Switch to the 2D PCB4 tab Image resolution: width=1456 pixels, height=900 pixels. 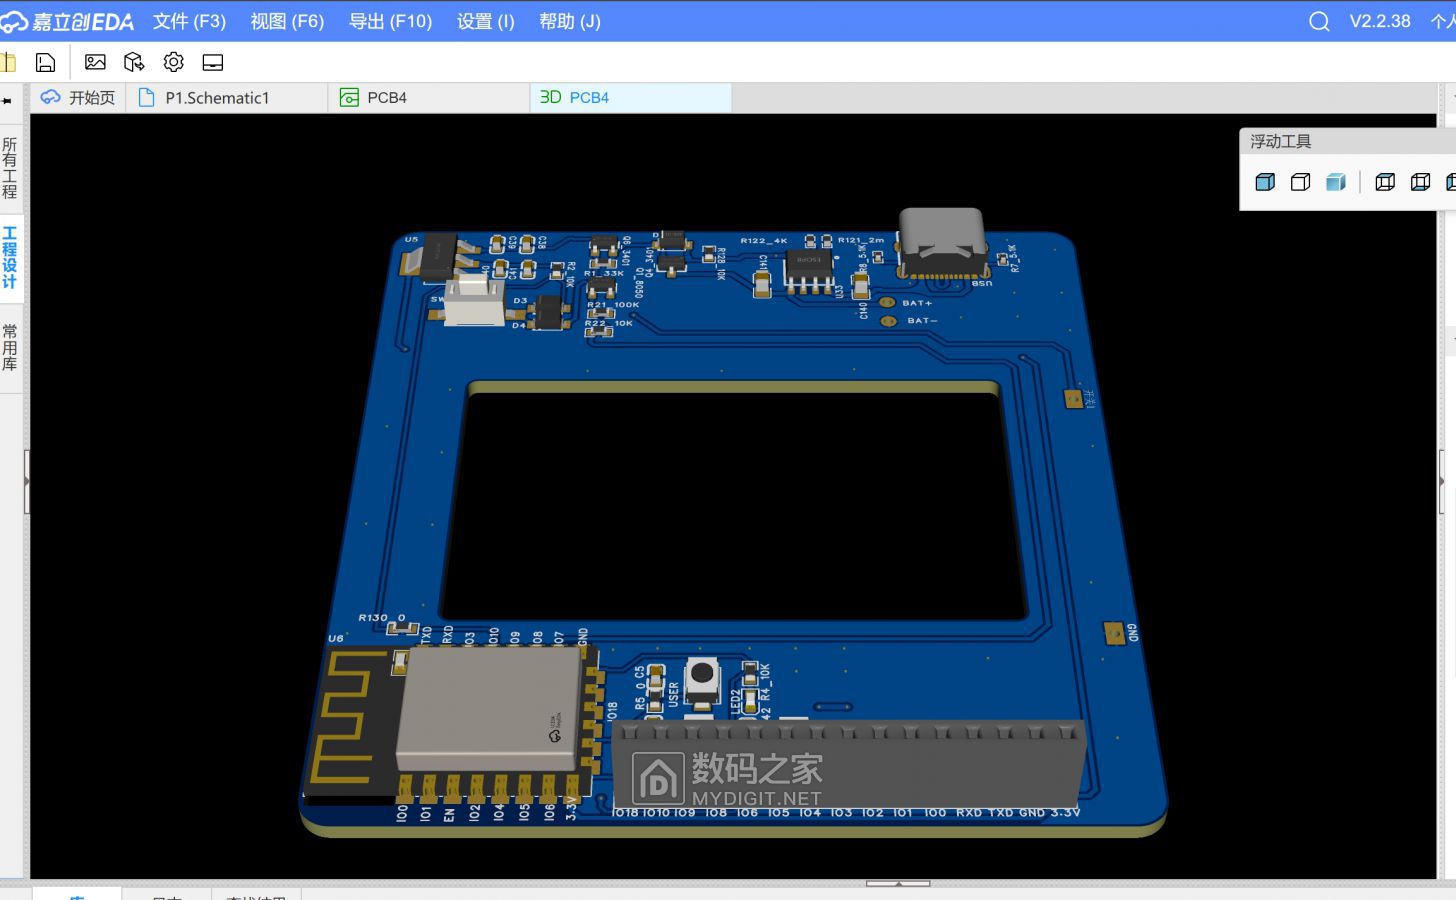point(386,97)
